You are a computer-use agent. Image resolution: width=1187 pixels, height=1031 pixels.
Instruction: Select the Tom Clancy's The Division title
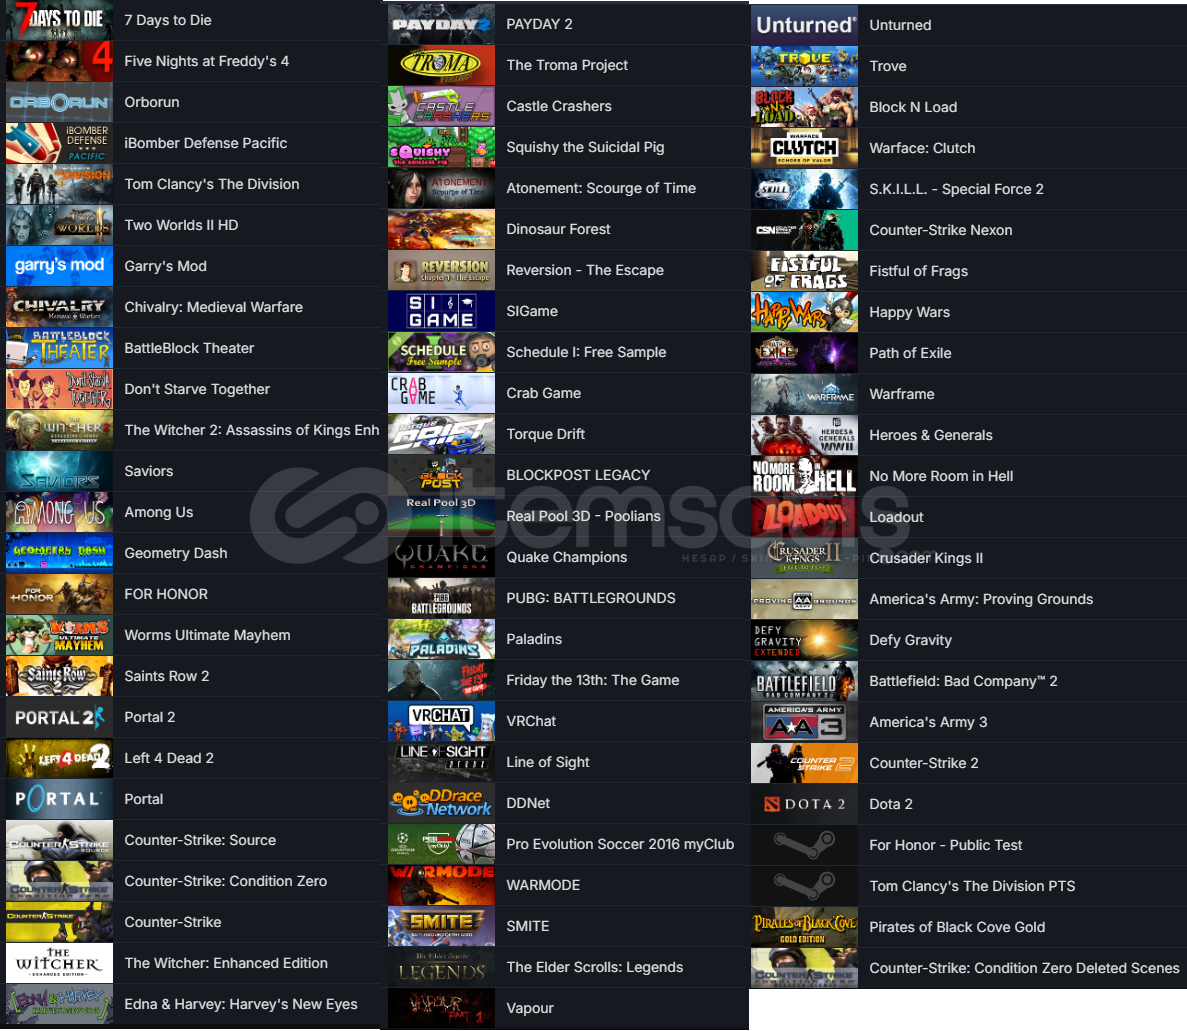pyautogui.click(x=212, y=184)
